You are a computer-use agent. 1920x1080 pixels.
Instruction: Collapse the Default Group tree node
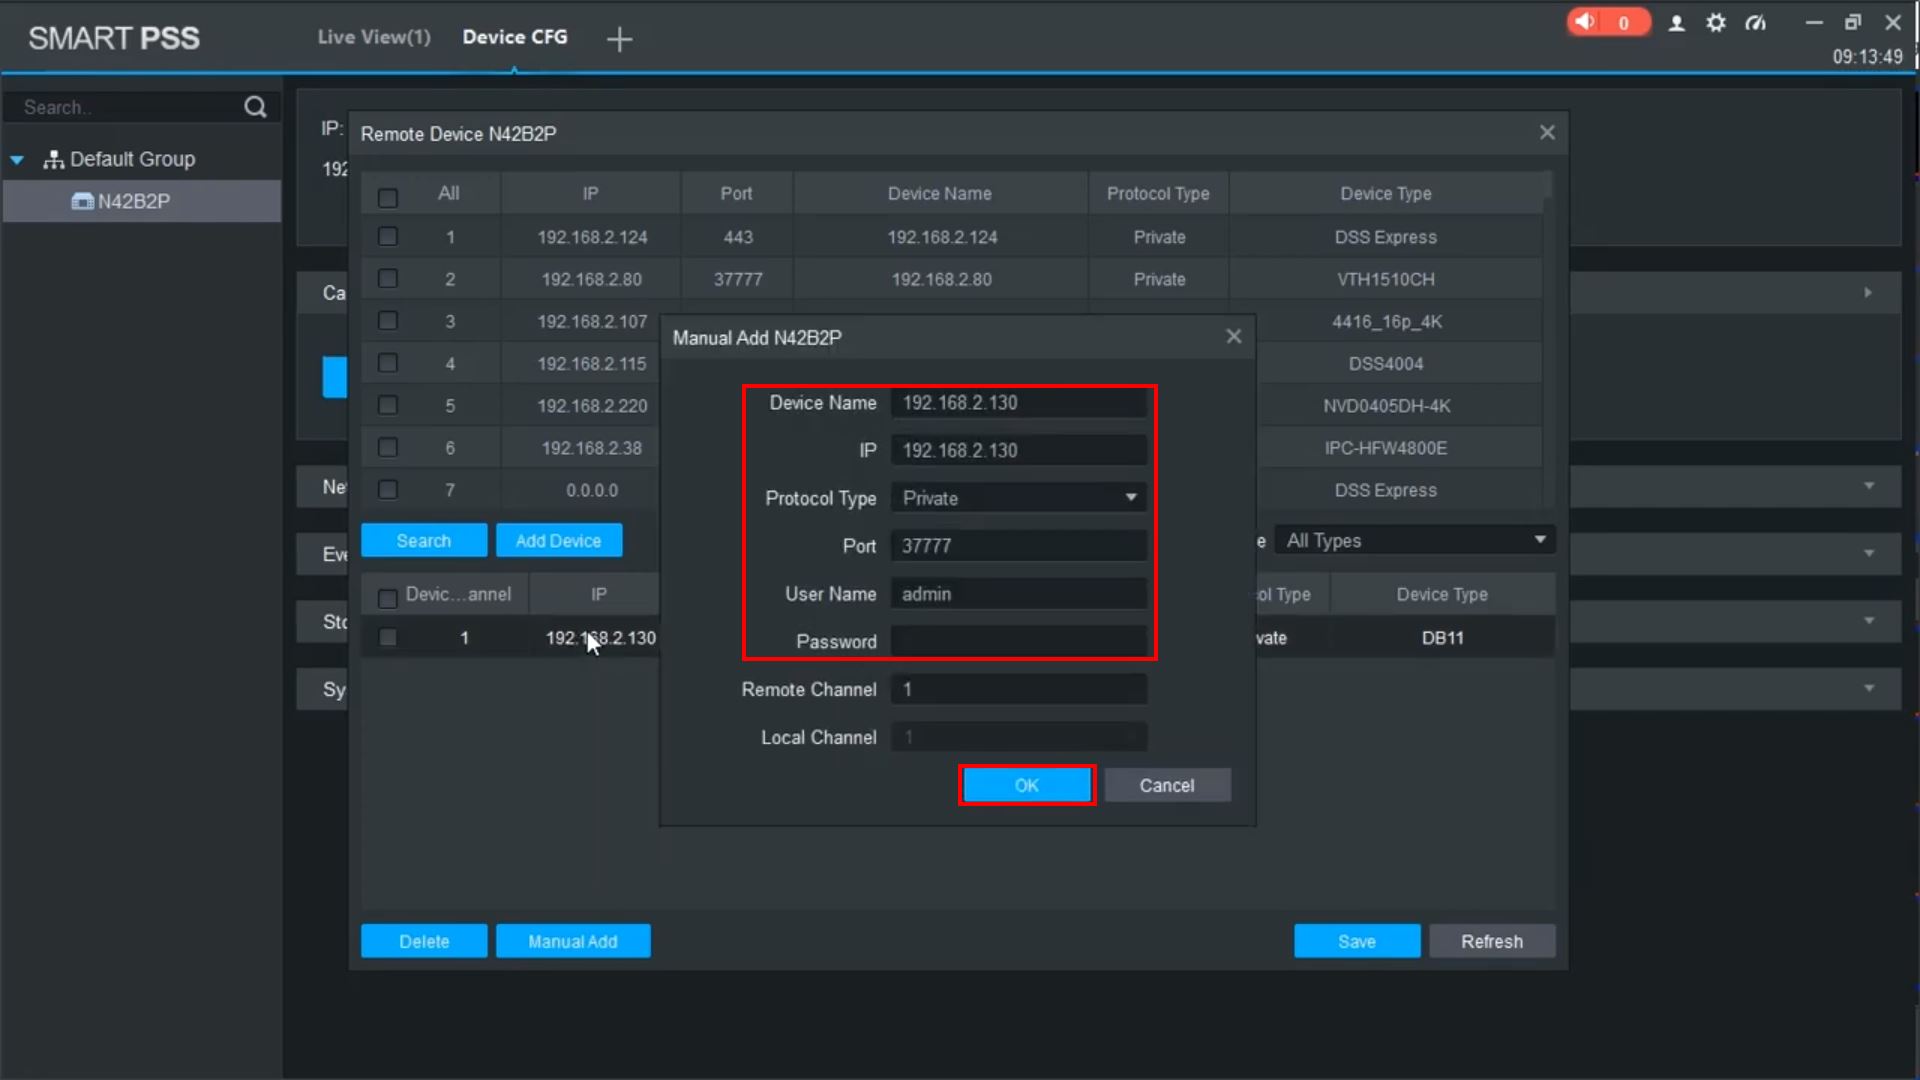[x=17, y=160]
